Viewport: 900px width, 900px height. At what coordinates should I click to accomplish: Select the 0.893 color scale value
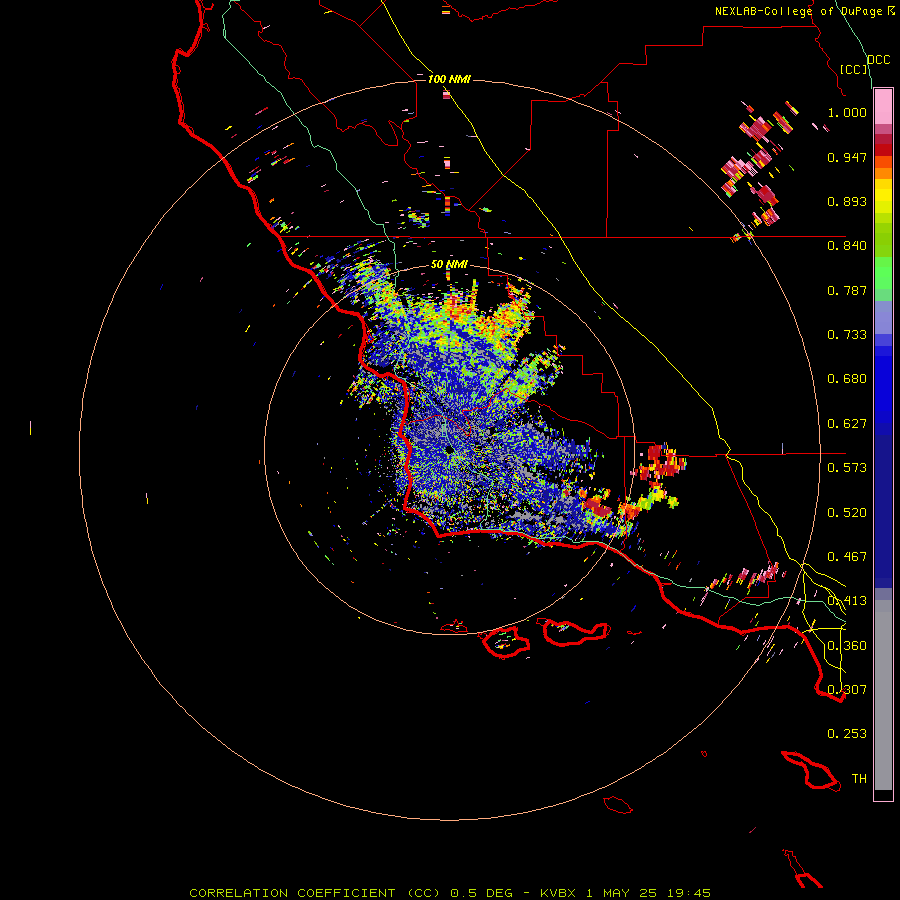coord(847,201)
